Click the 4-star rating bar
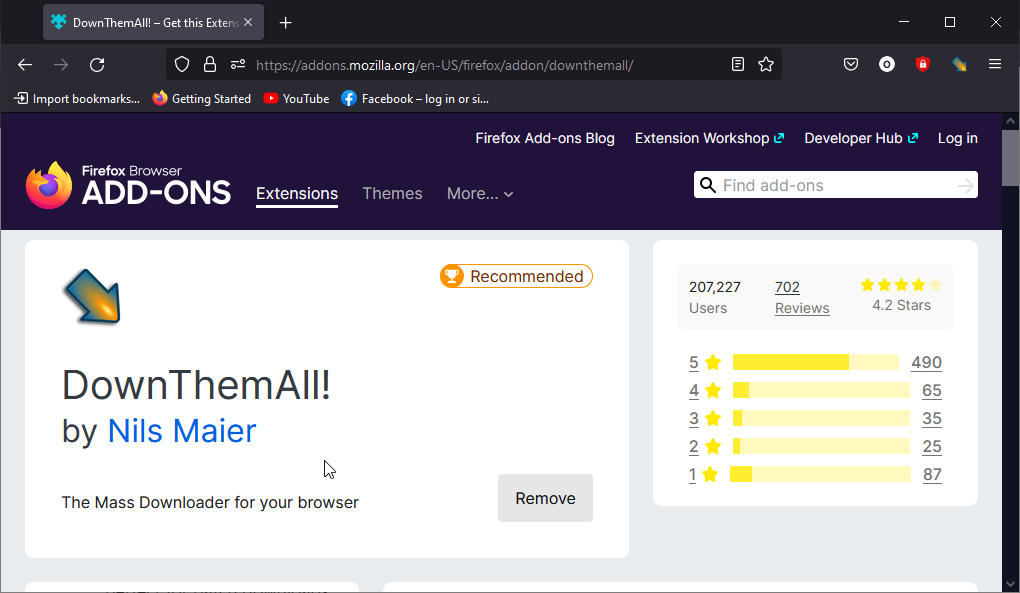 pos(822,390)
